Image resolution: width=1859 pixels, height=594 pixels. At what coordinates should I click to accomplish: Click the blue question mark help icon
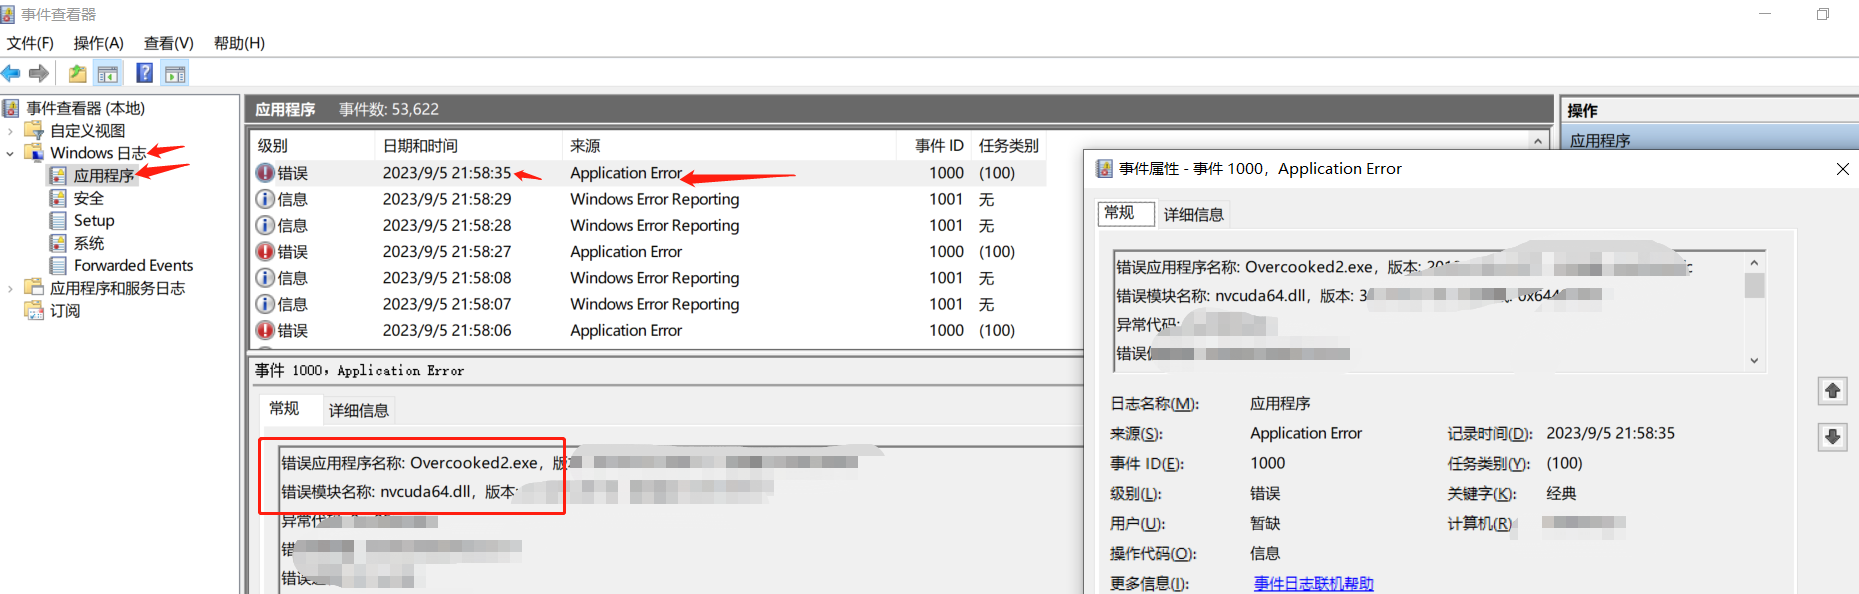coord(145,73)
